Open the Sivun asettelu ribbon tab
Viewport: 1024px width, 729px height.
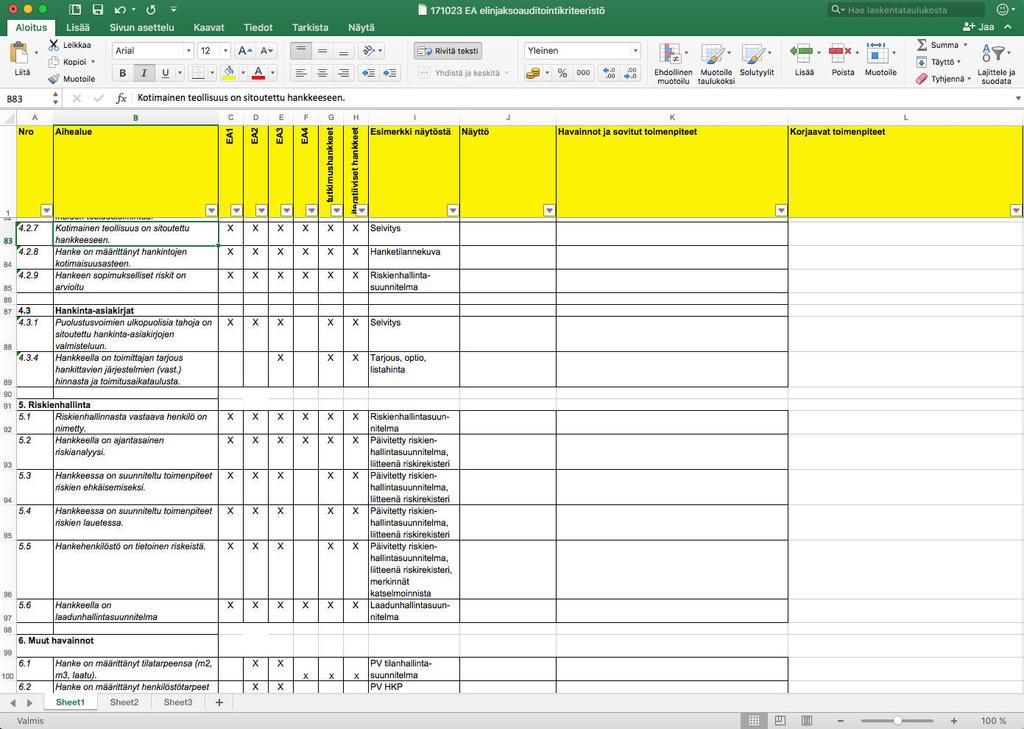point(142,27)
